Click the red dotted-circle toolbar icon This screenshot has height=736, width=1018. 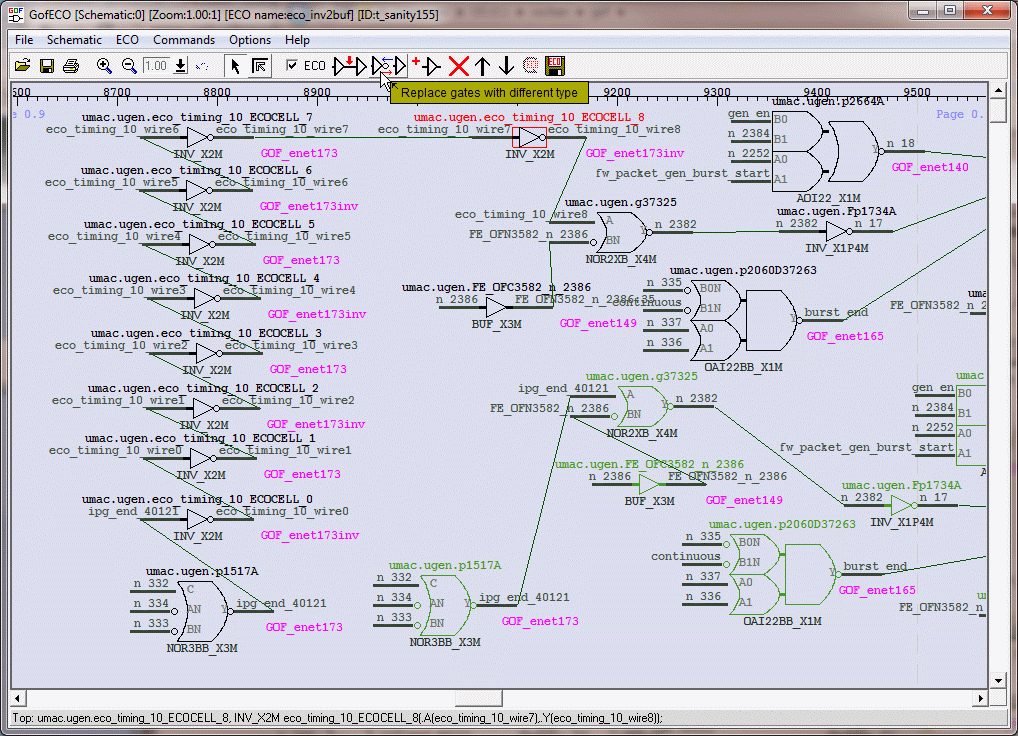[x=530, y=66]
